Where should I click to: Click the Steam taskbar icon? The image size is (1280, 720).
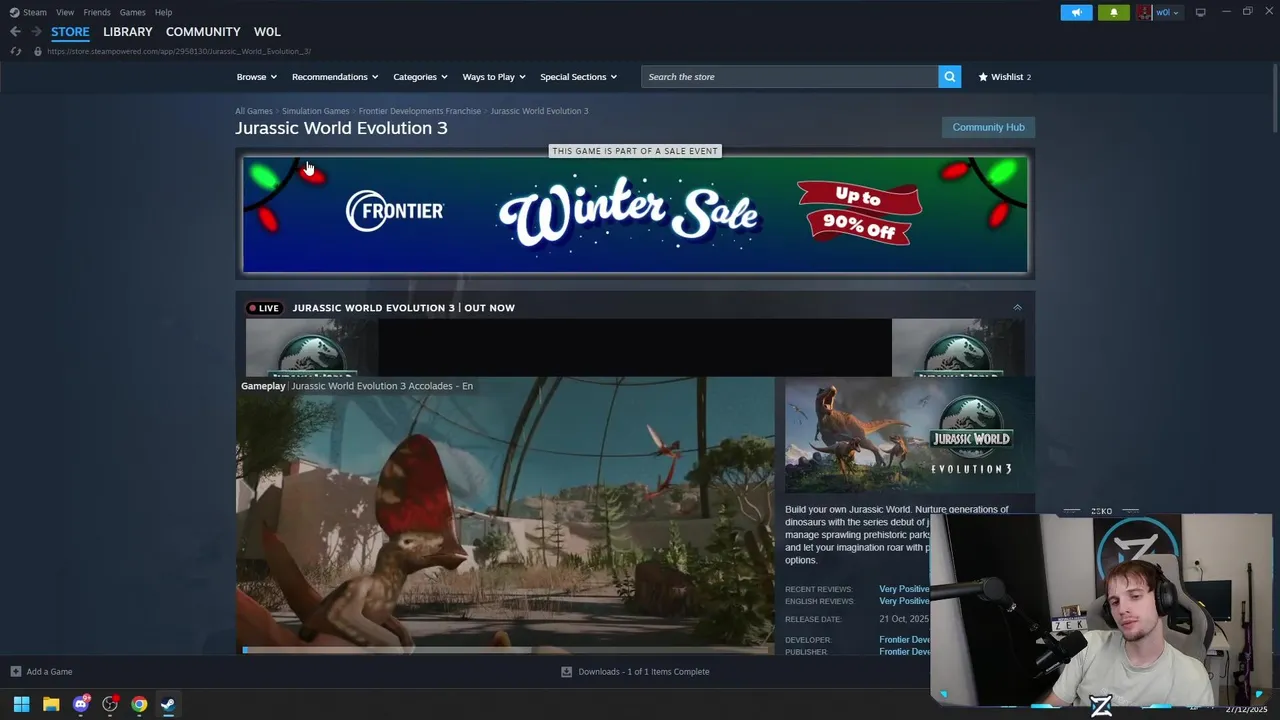tap(168, 704)
